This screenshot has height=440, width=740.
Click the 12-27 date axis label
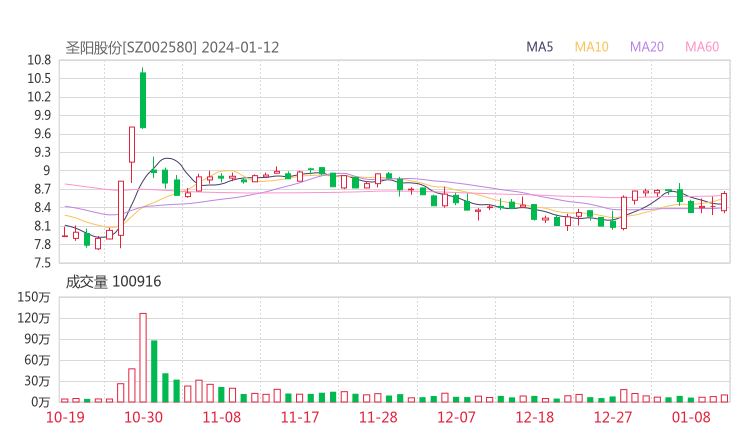[x=613, y=417]
